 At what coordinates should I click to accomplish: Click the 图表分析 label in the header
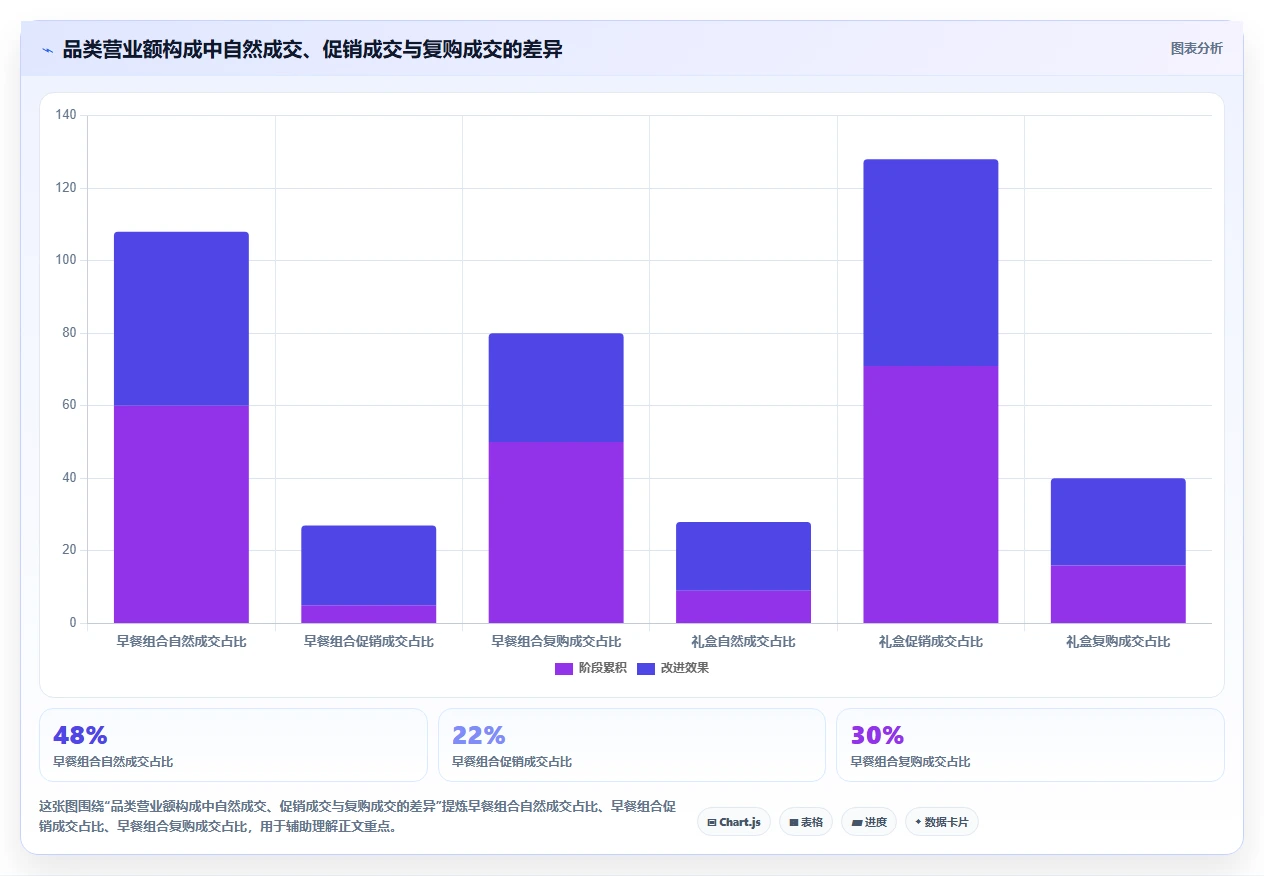(1196, 48)
